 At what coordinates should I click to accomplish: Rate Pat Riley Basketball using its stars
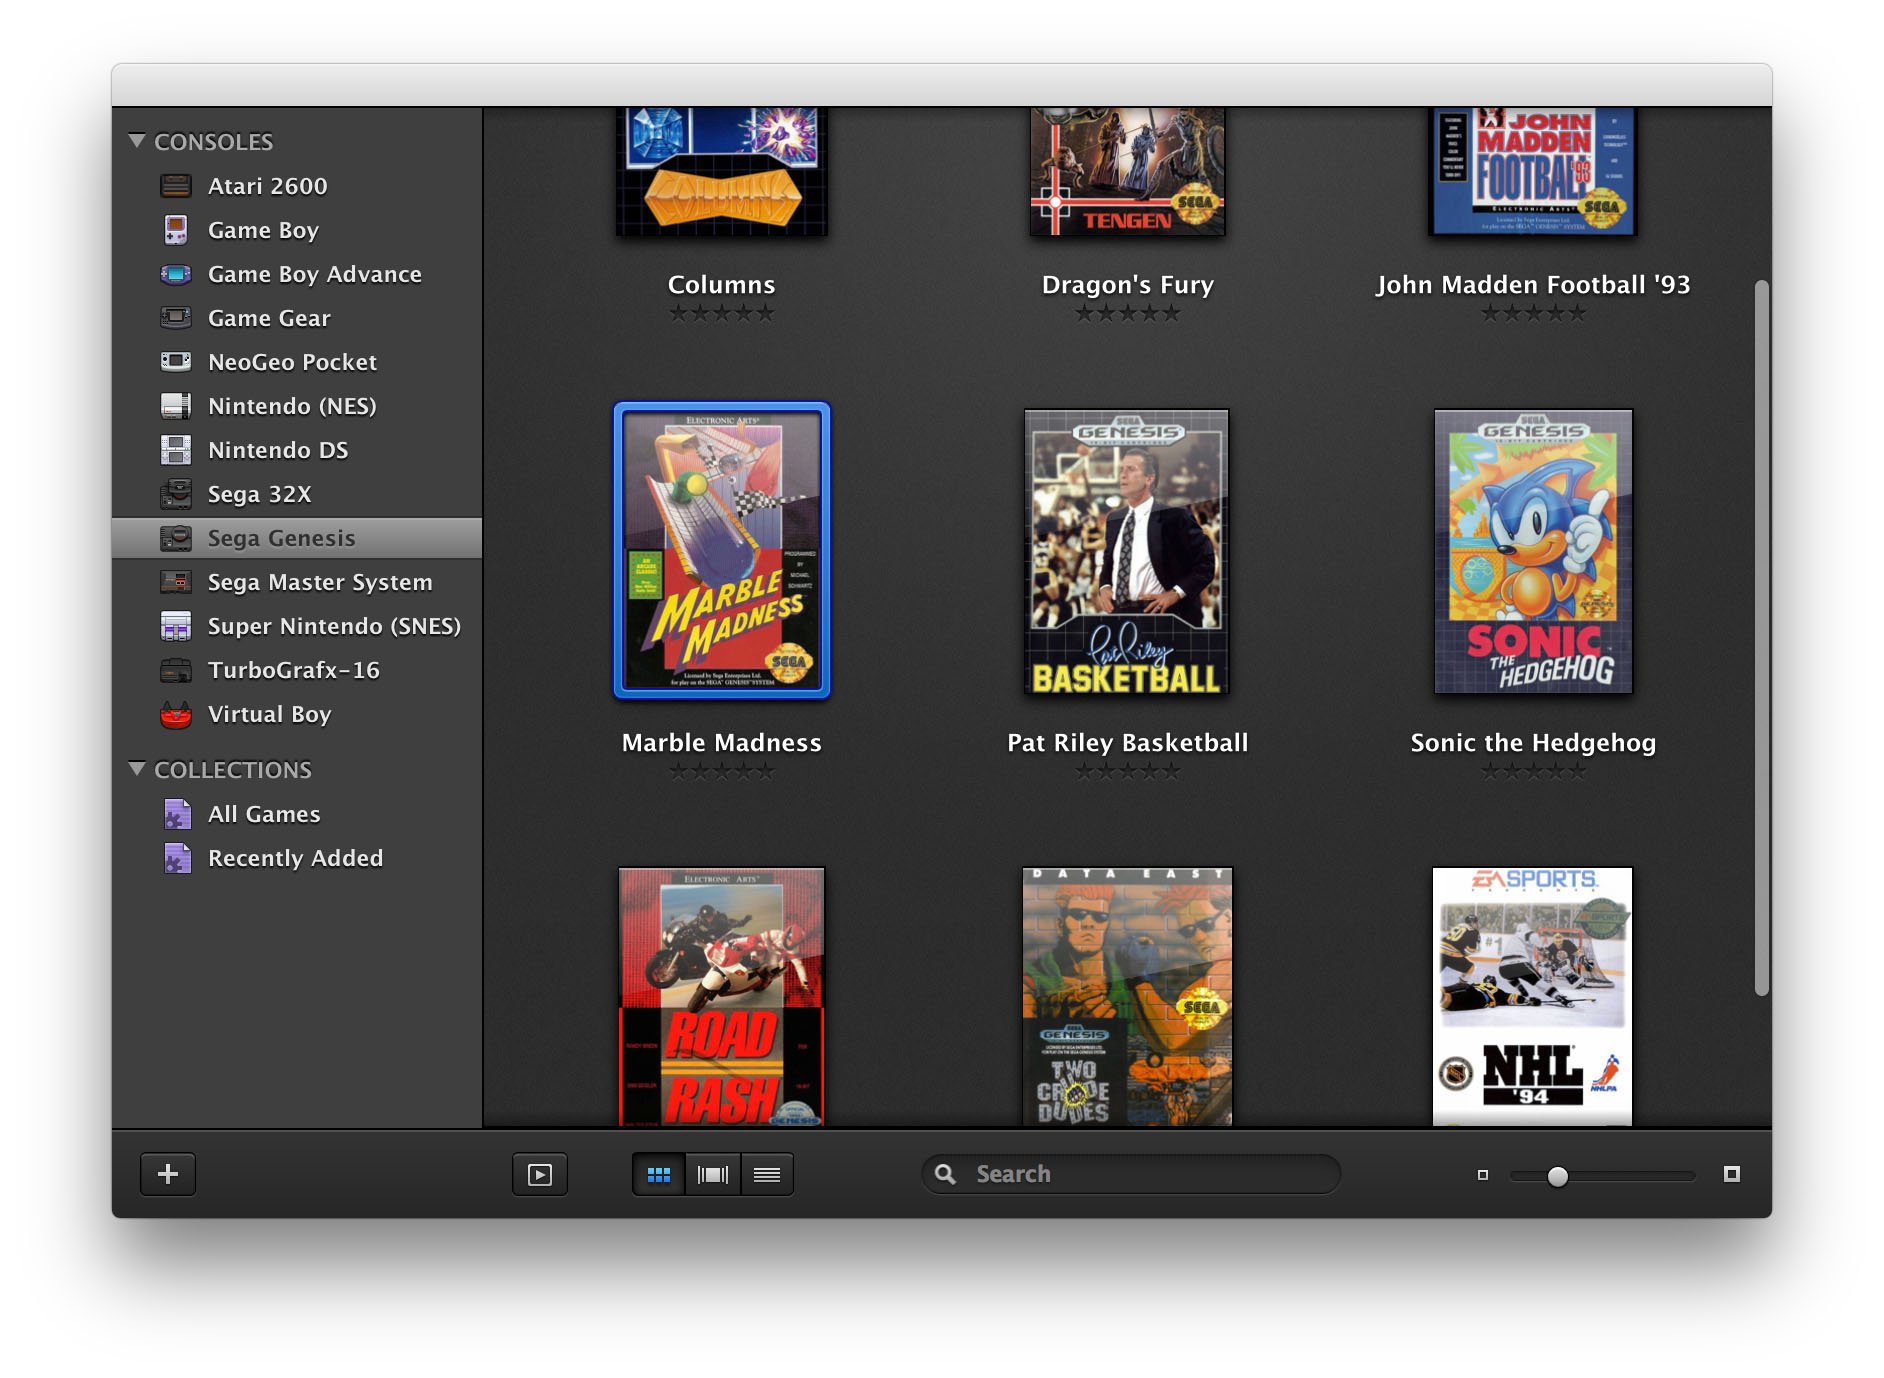pyautogui.click(x=1128, y=771)
